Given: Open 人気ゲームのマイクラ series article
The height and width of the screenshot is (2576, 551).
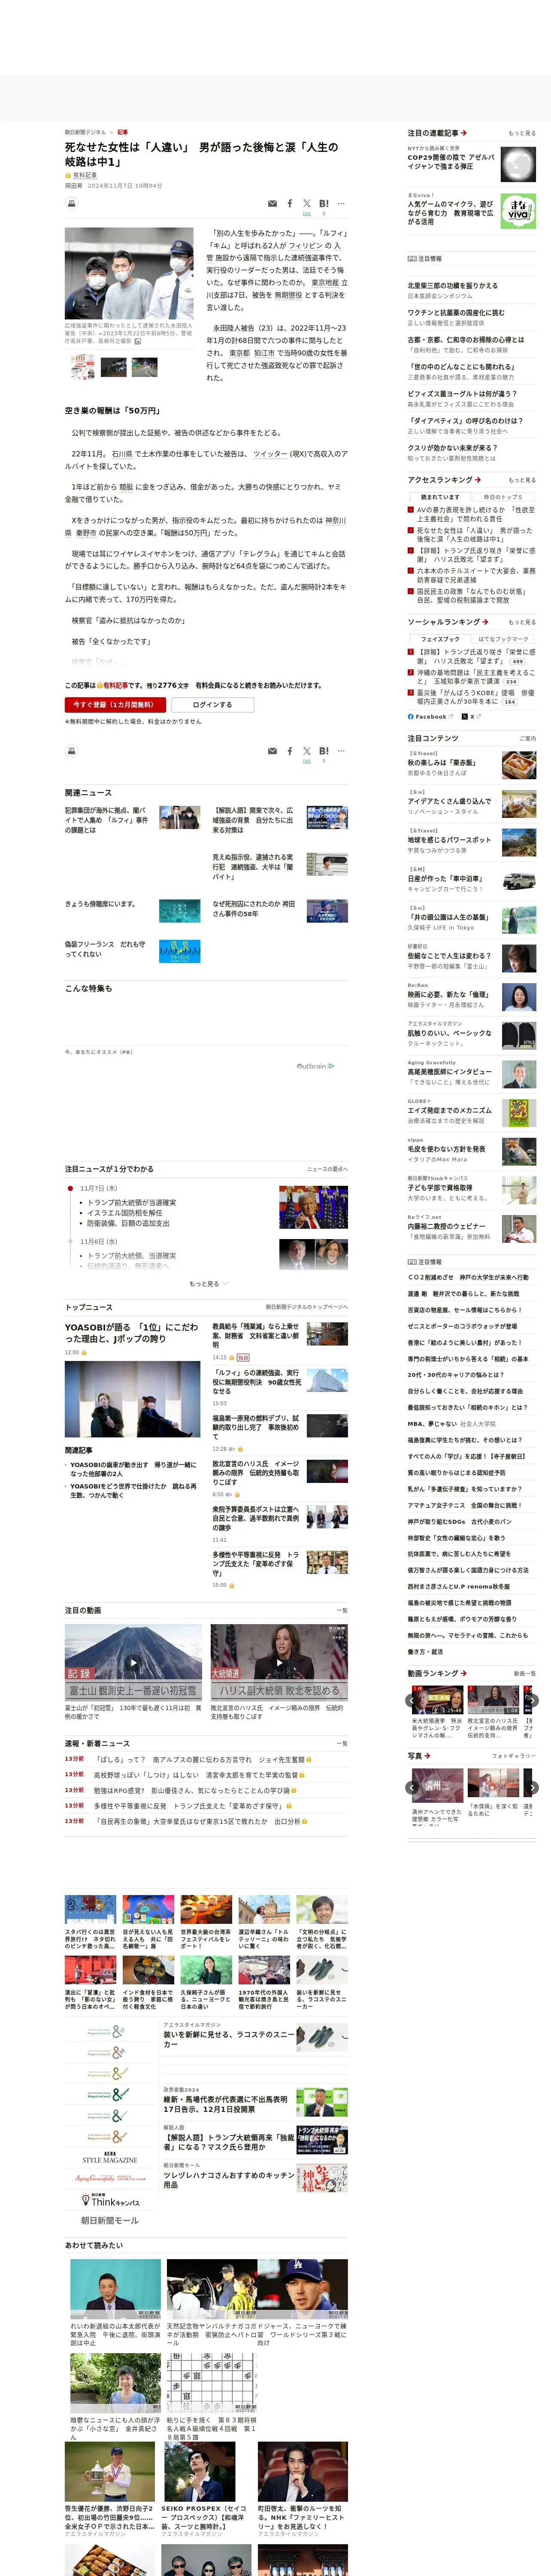Looking at the screenshot, I should pos(451,213).
